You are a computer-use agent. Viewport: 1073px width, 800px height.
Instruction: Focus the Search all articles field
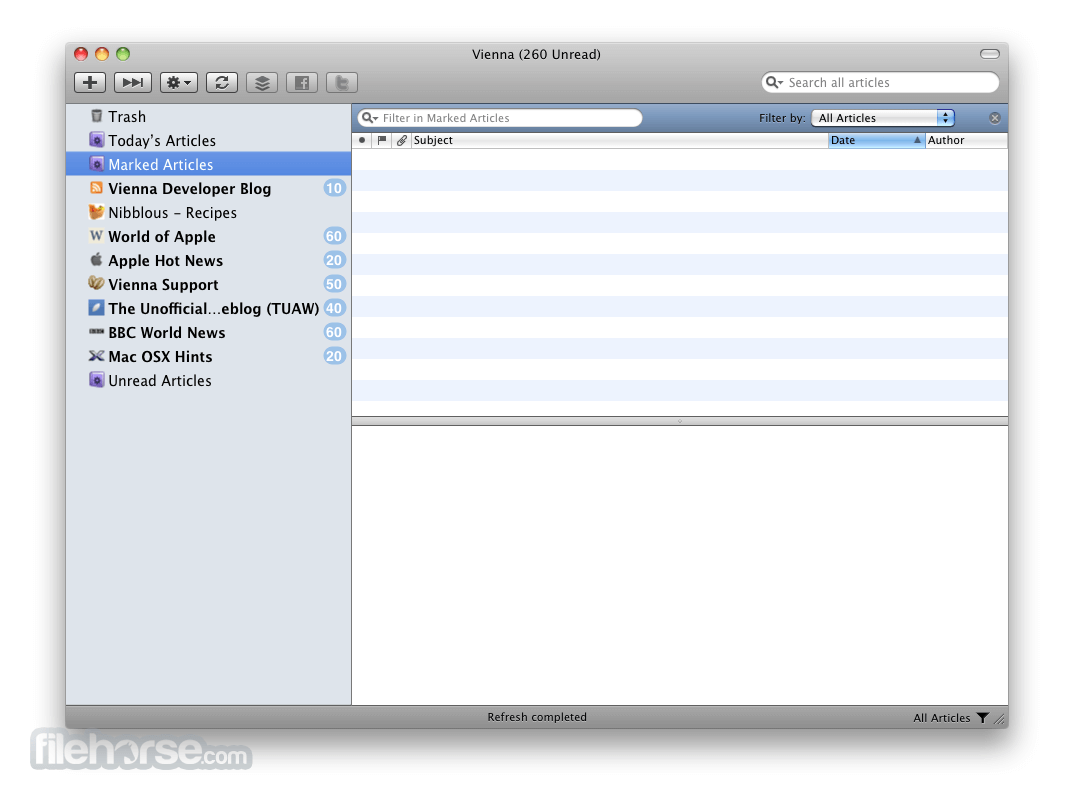(x=880, y=82)
